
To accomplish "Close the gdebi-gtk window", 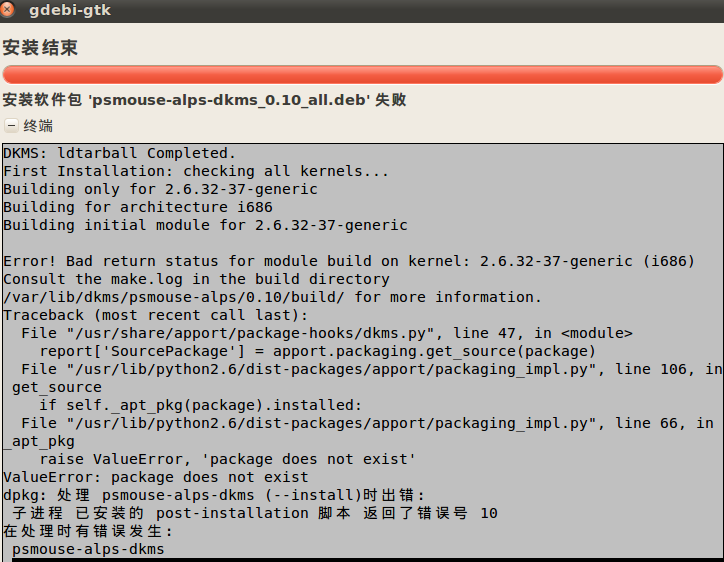I will 6,9.
